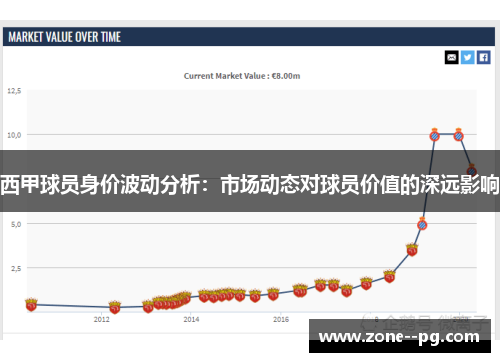Image resolution: width=500 pixels, height=362 pixels.
Task: Share the chart via the email envelope icon
Action: coord(452,58)
